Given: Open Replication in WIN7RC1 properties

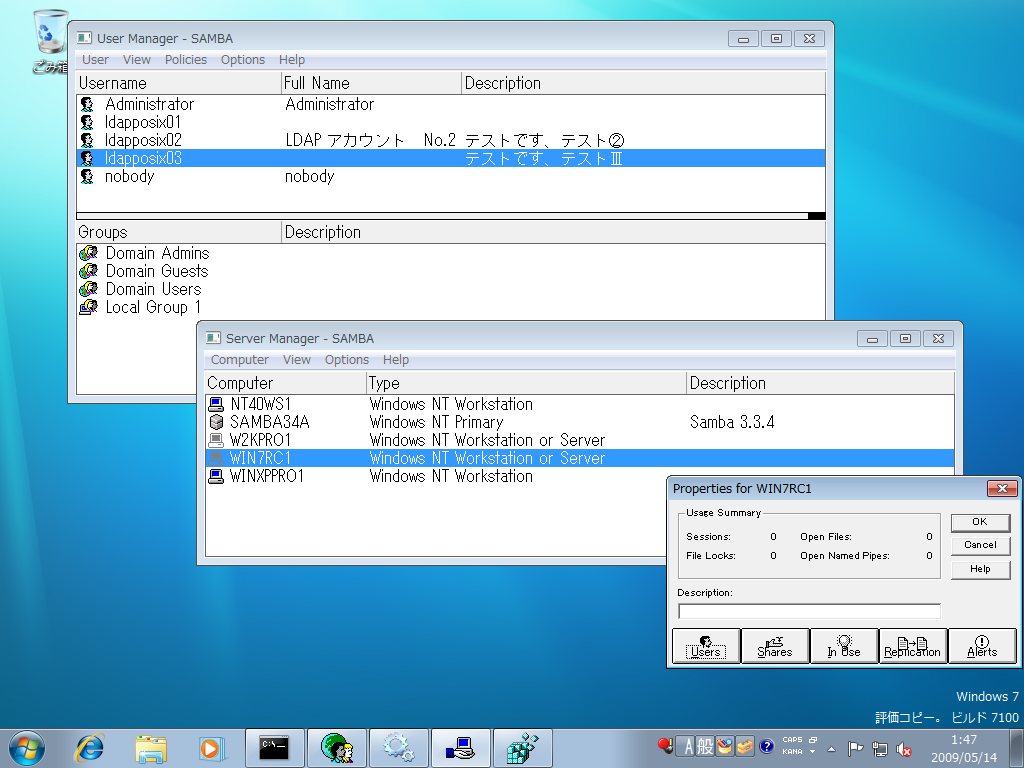Looking at the screenshot, I should click(x=913, y=646).
